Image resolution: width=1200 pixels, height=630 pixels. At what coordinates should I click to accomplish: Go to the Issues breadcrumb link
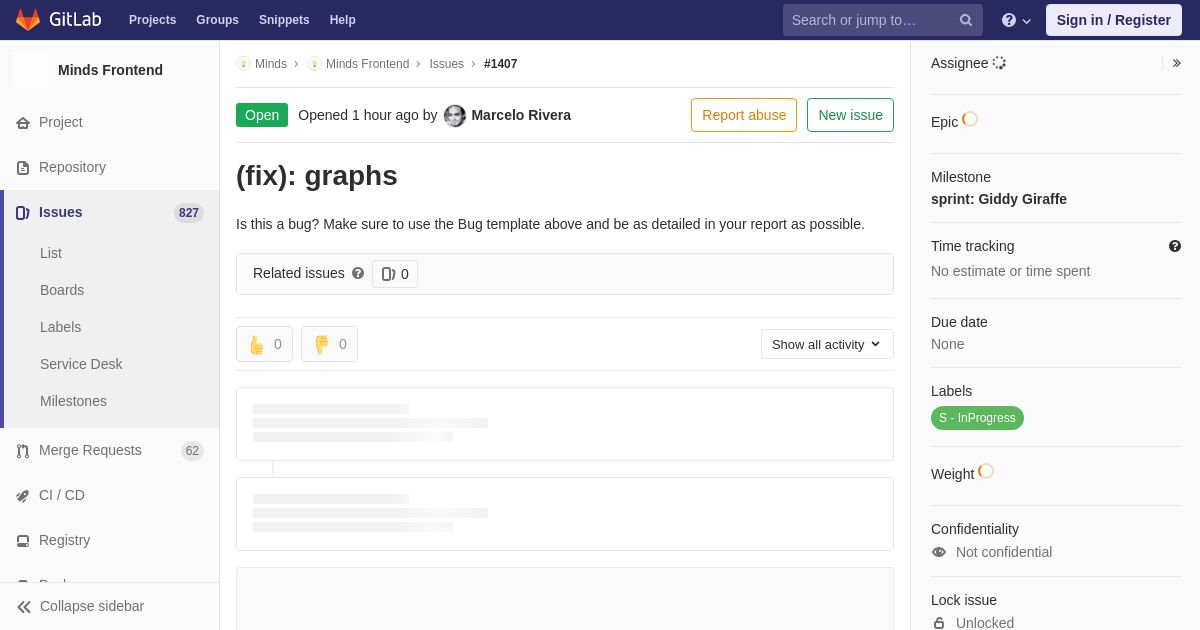point(447,64)
